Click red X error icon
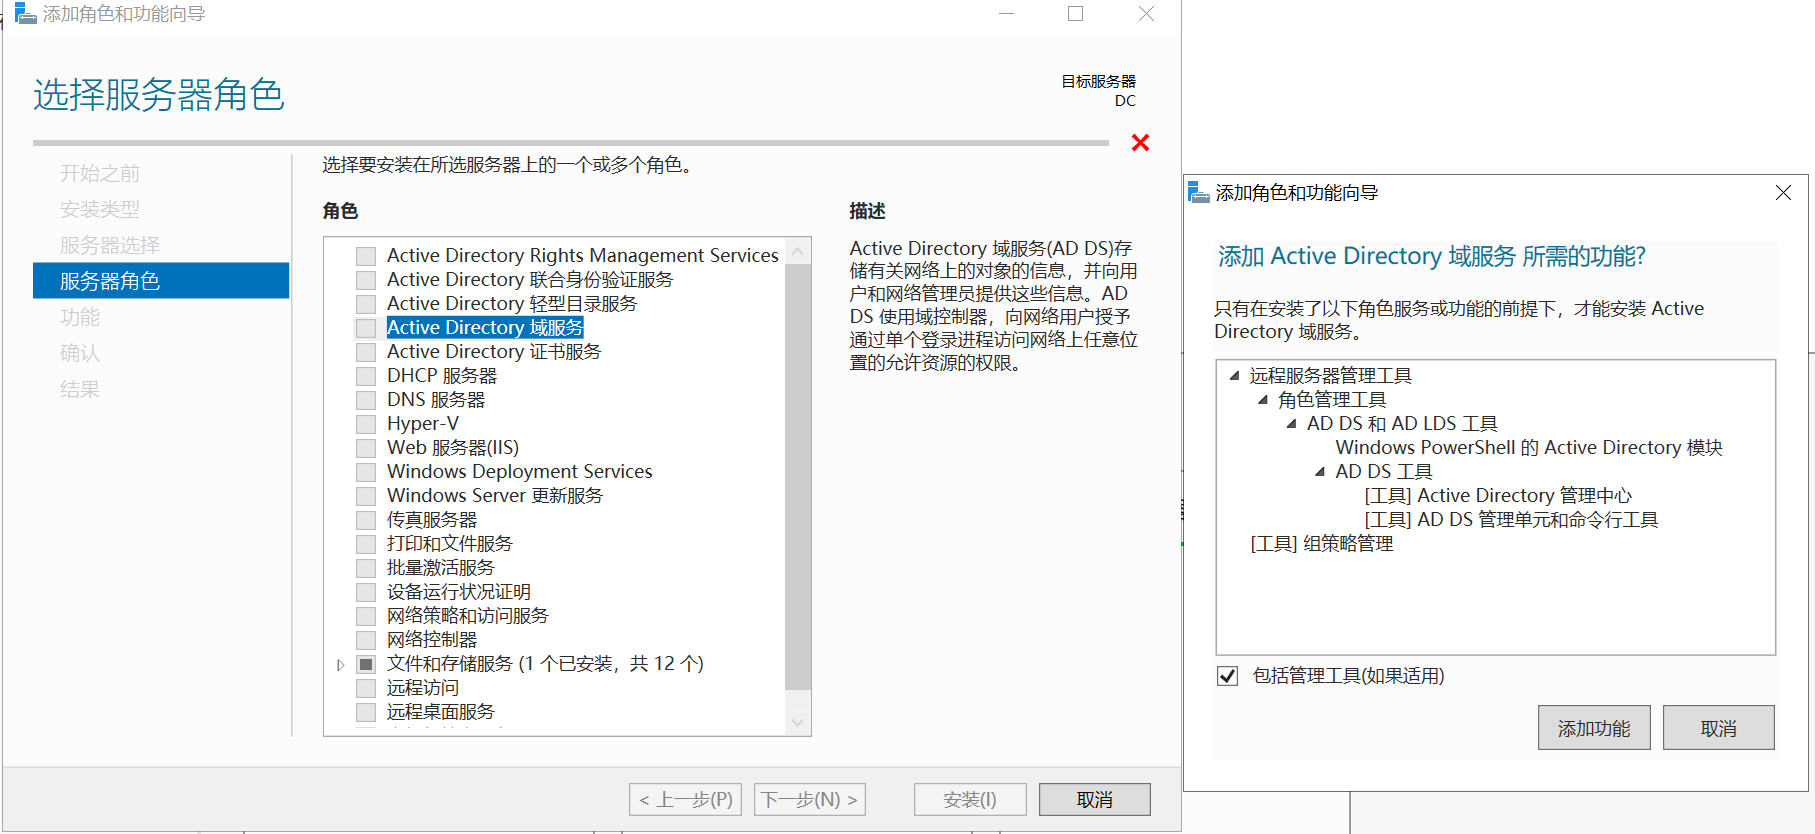 (1140, 143)
